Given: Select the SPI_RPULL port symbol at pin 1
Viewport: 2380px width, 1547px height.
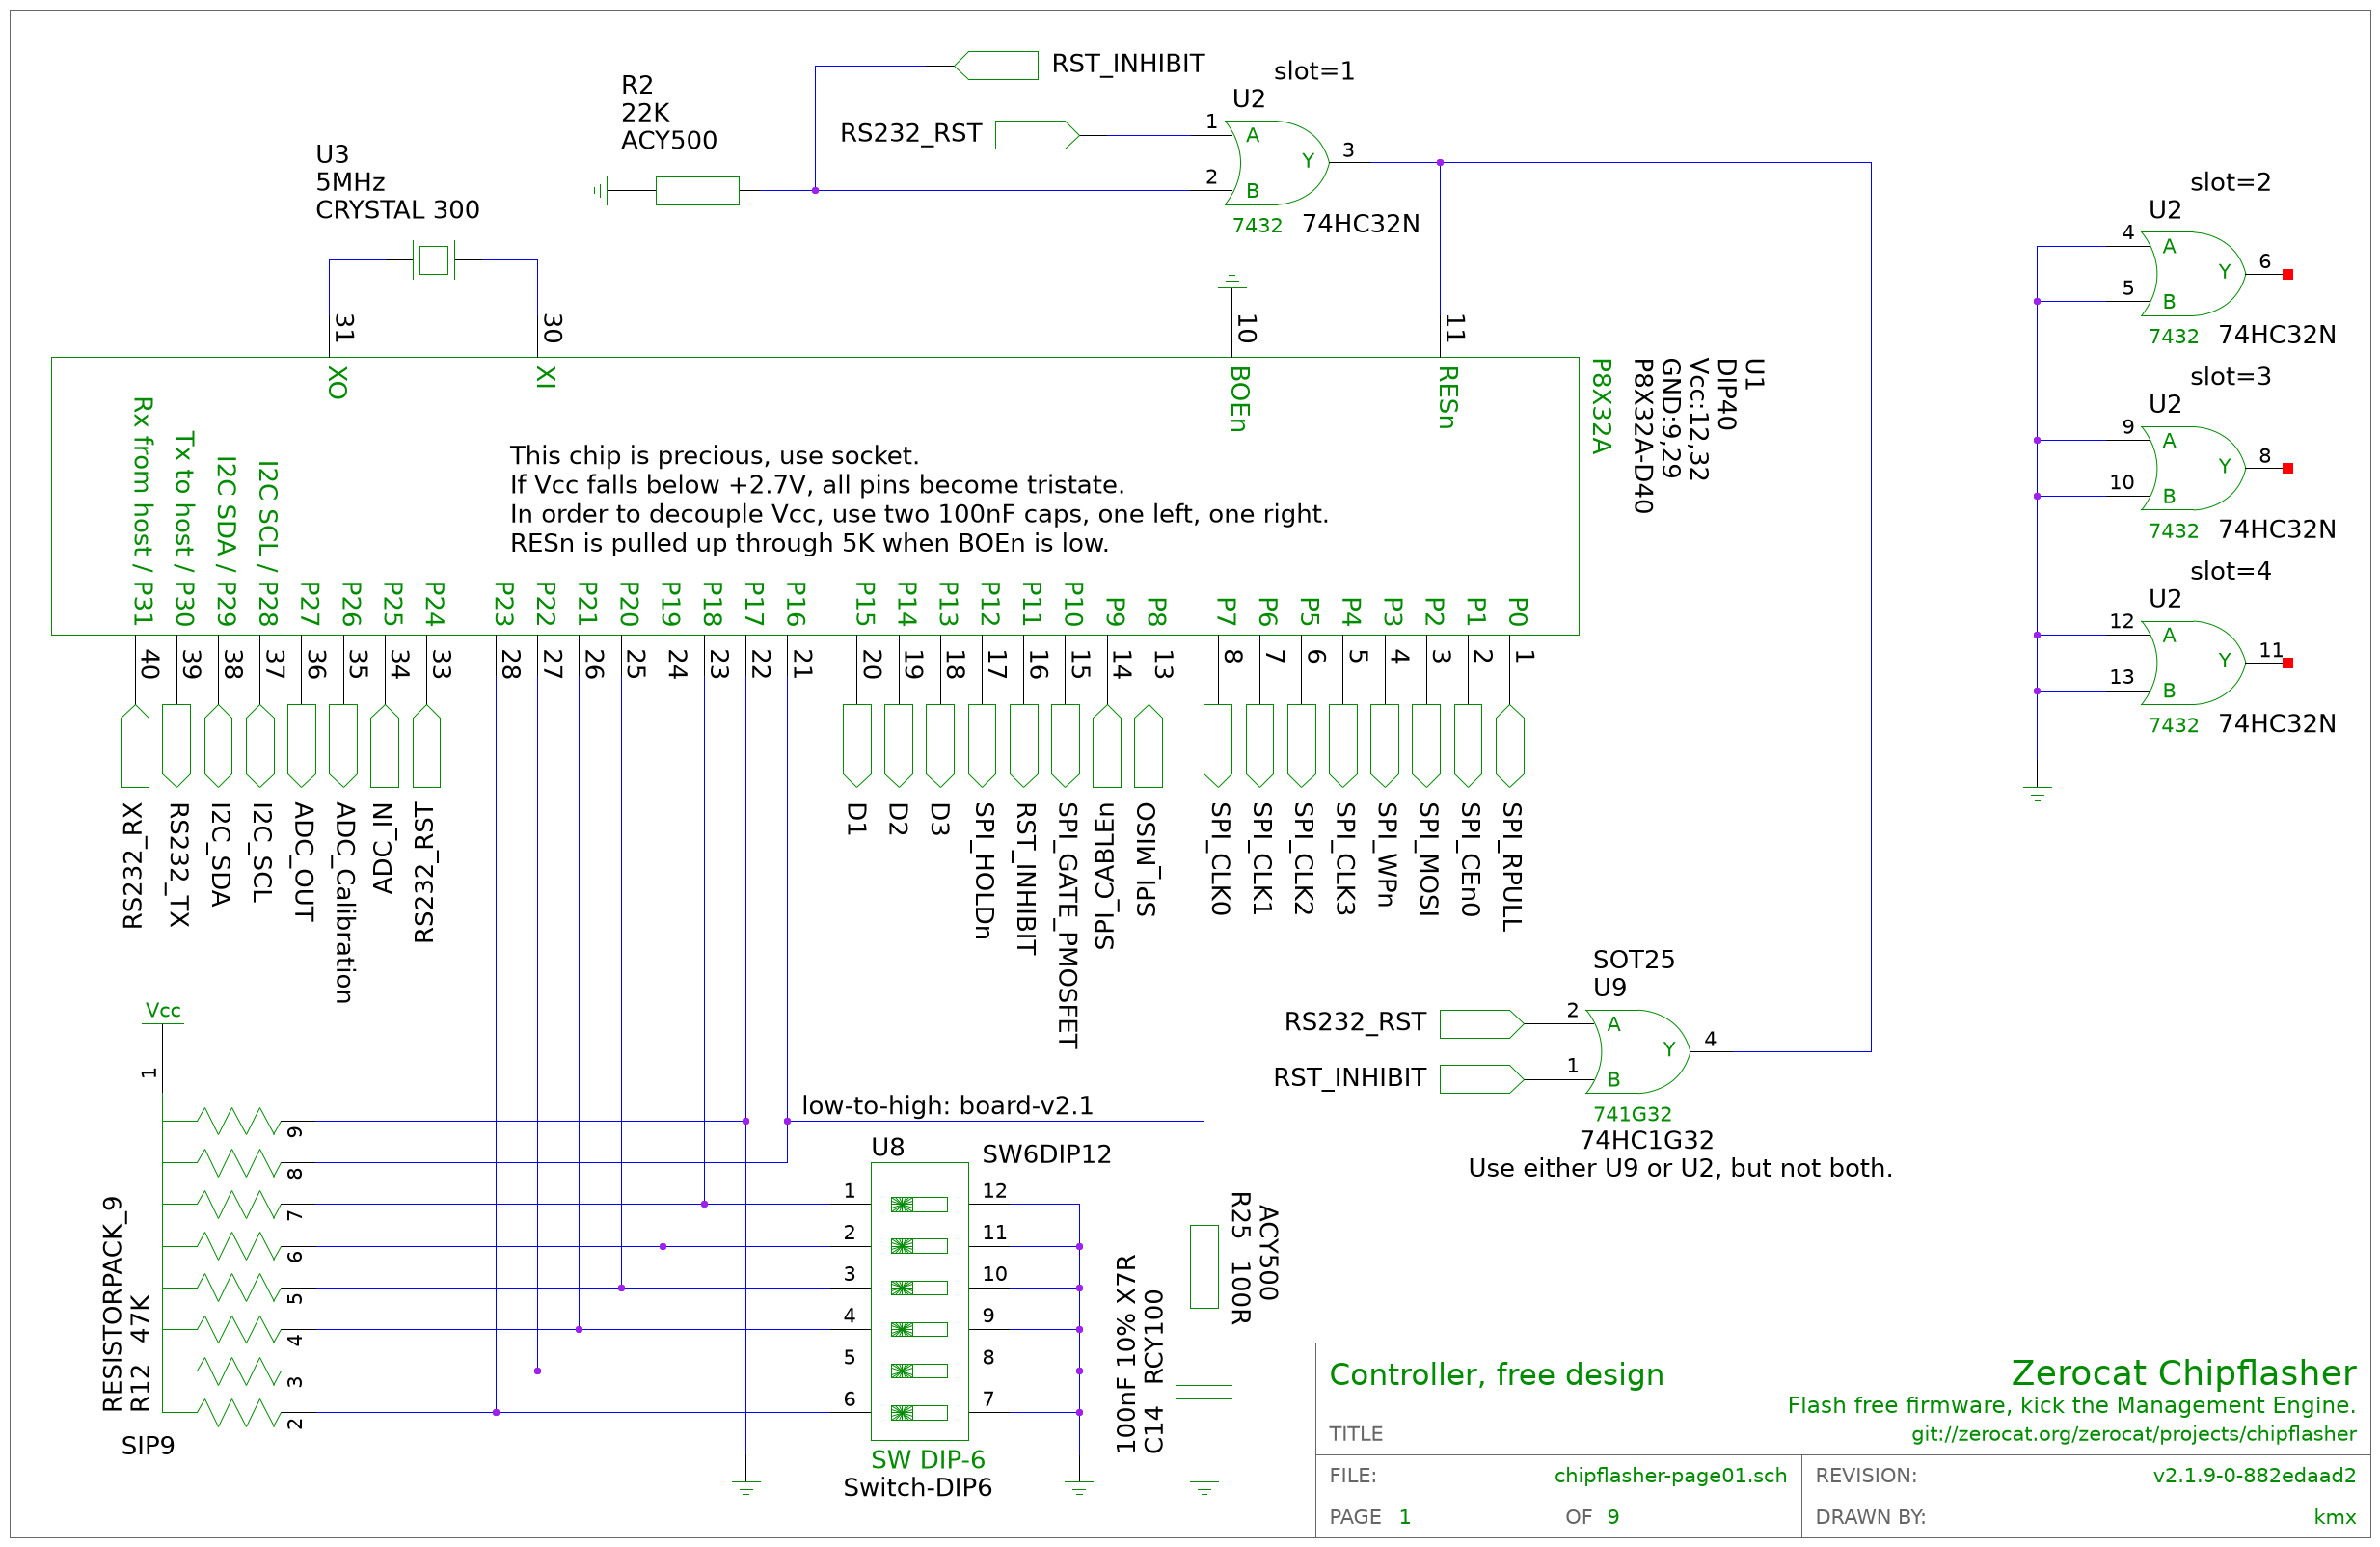Looking at the screenshot, I should click(1510, 746).
